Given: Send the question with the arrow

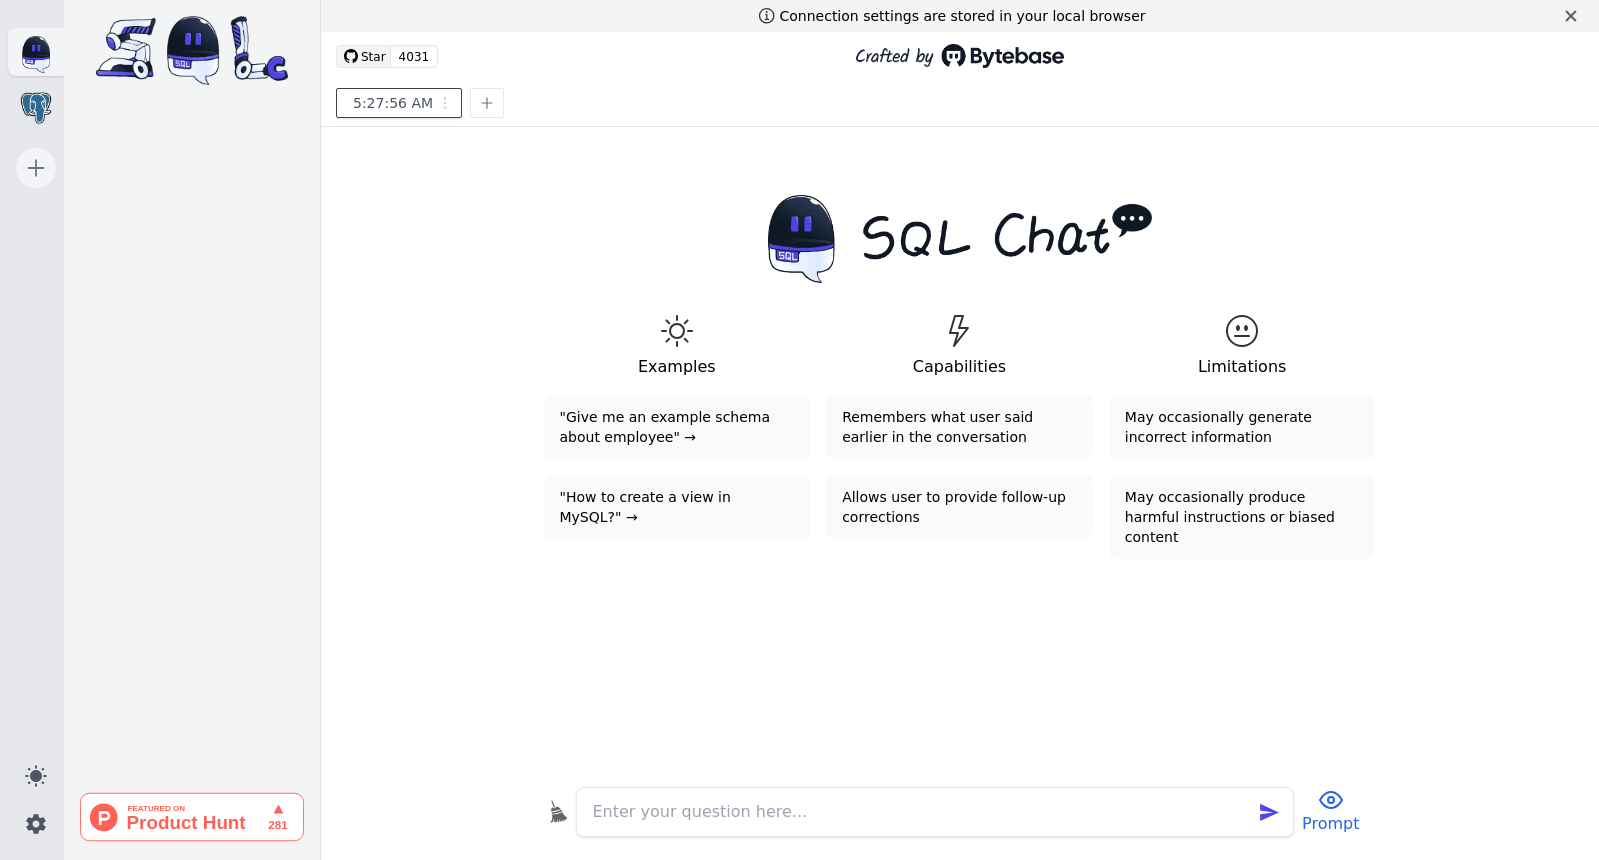Looking at the screenshot, I should tap(1269, 812).
